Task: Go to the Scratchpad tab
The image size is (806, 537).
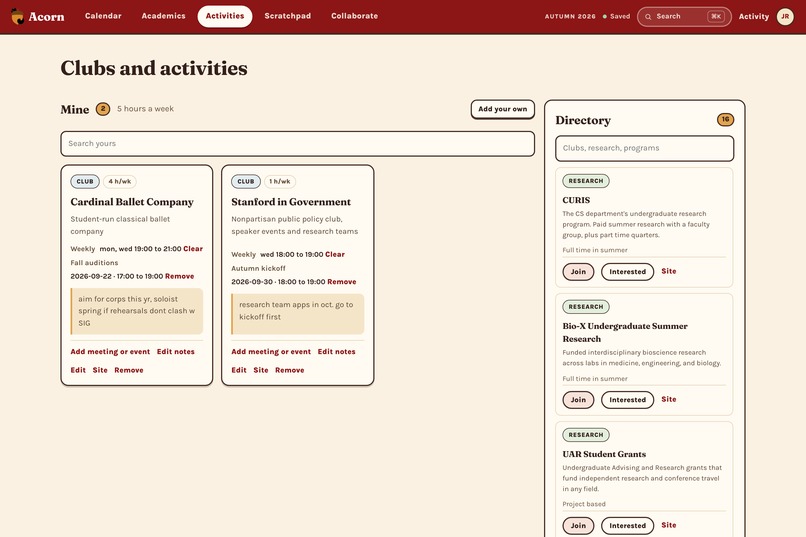Action: click(x=287, y=16)
